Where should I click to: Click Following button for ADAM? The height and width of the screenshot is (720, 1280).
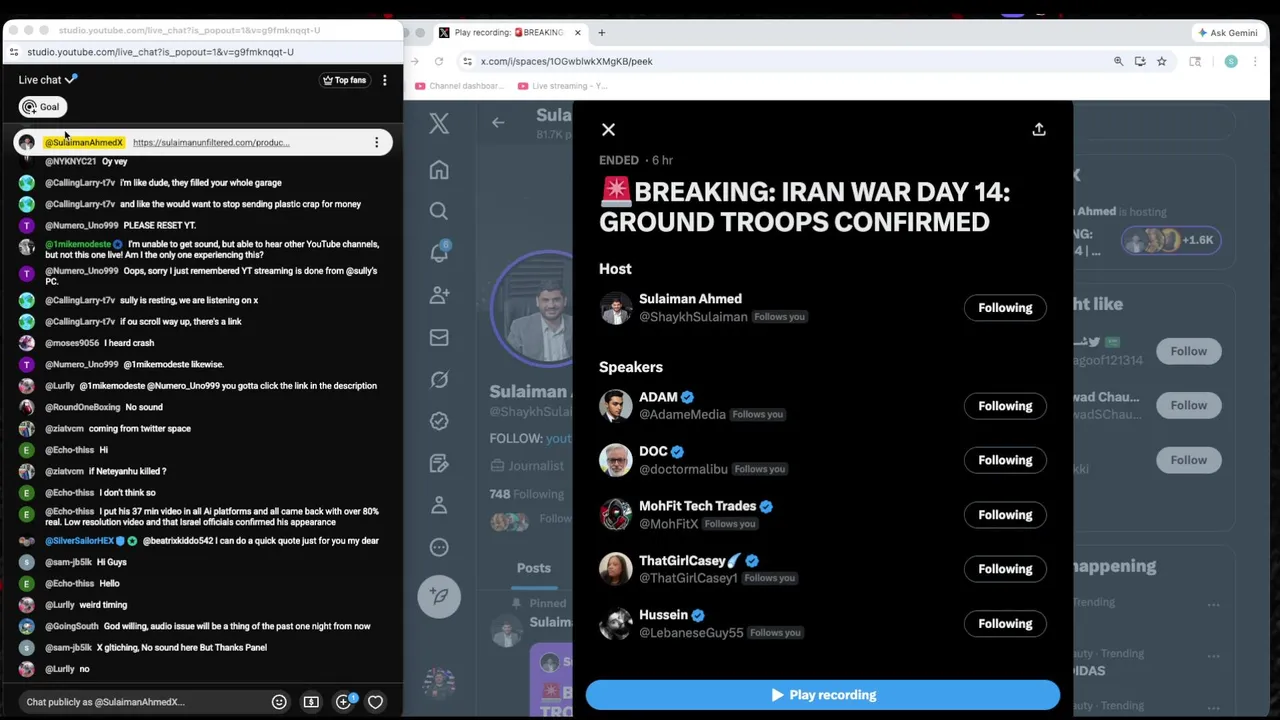click(x=1005, y=406)
